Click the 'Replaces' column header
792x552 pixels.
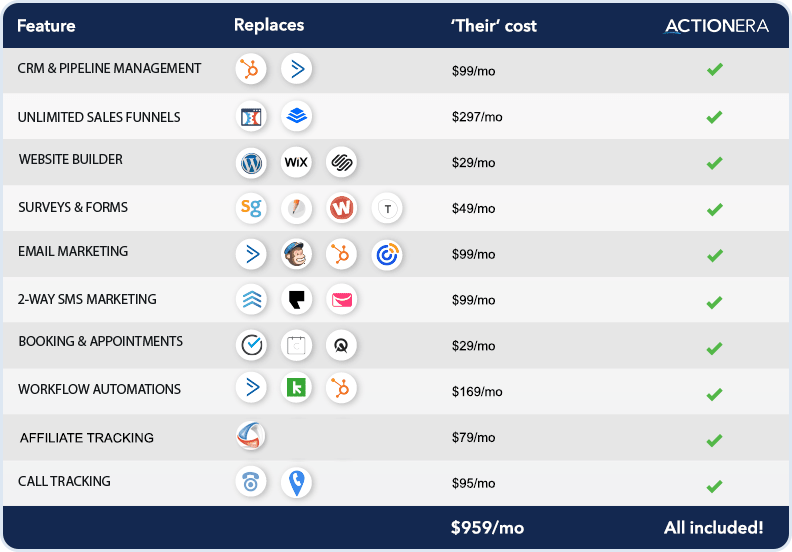pos(268,25)
